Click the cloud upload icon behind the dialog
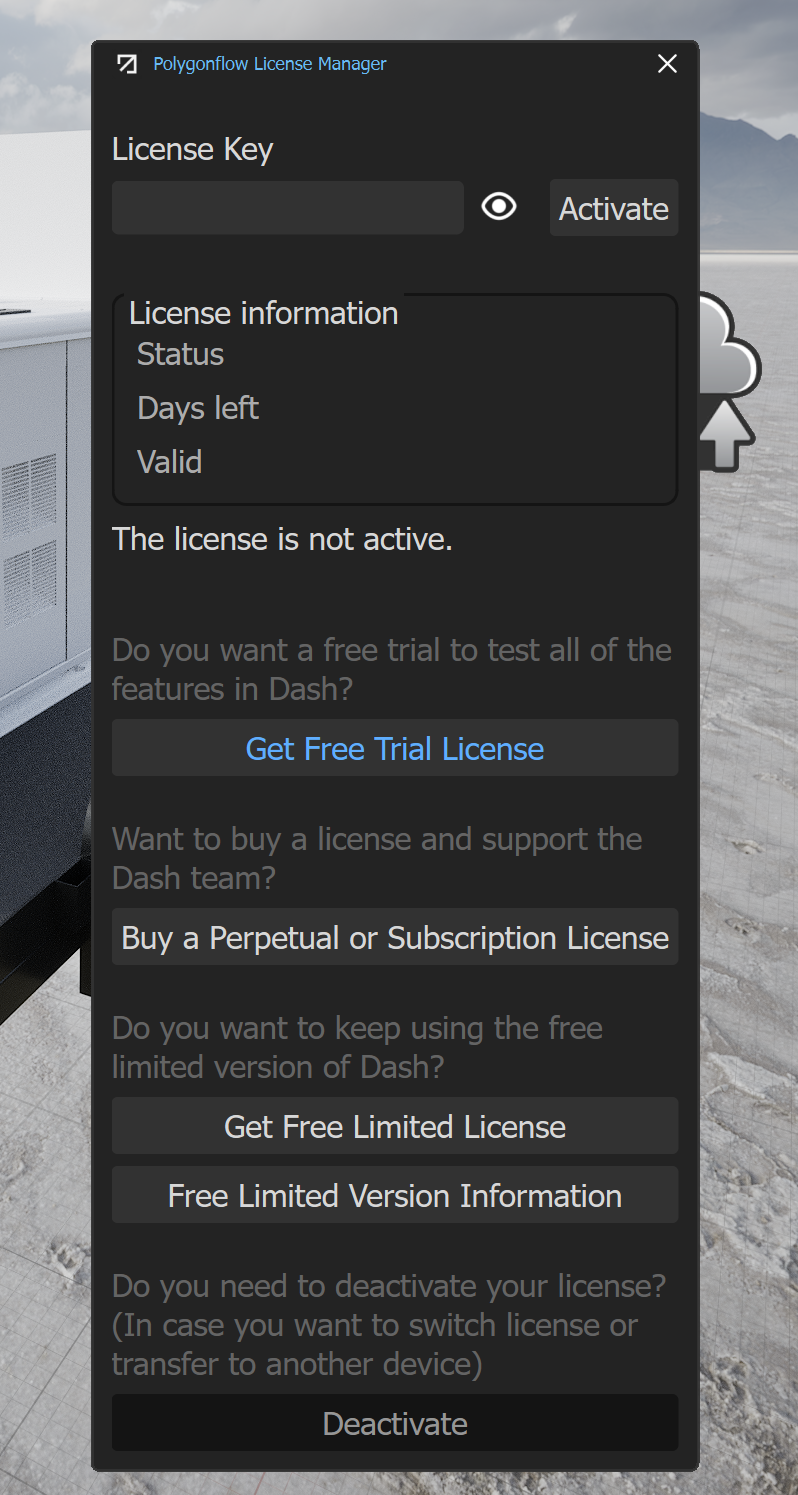 (729, 382)
